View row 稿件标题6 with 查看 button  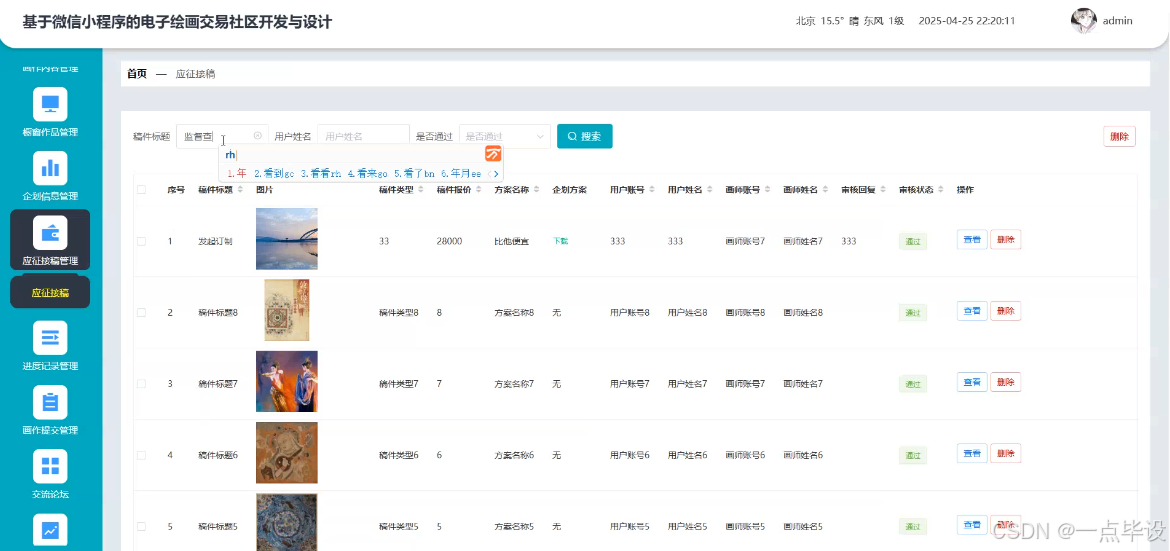tap(972, 453)
